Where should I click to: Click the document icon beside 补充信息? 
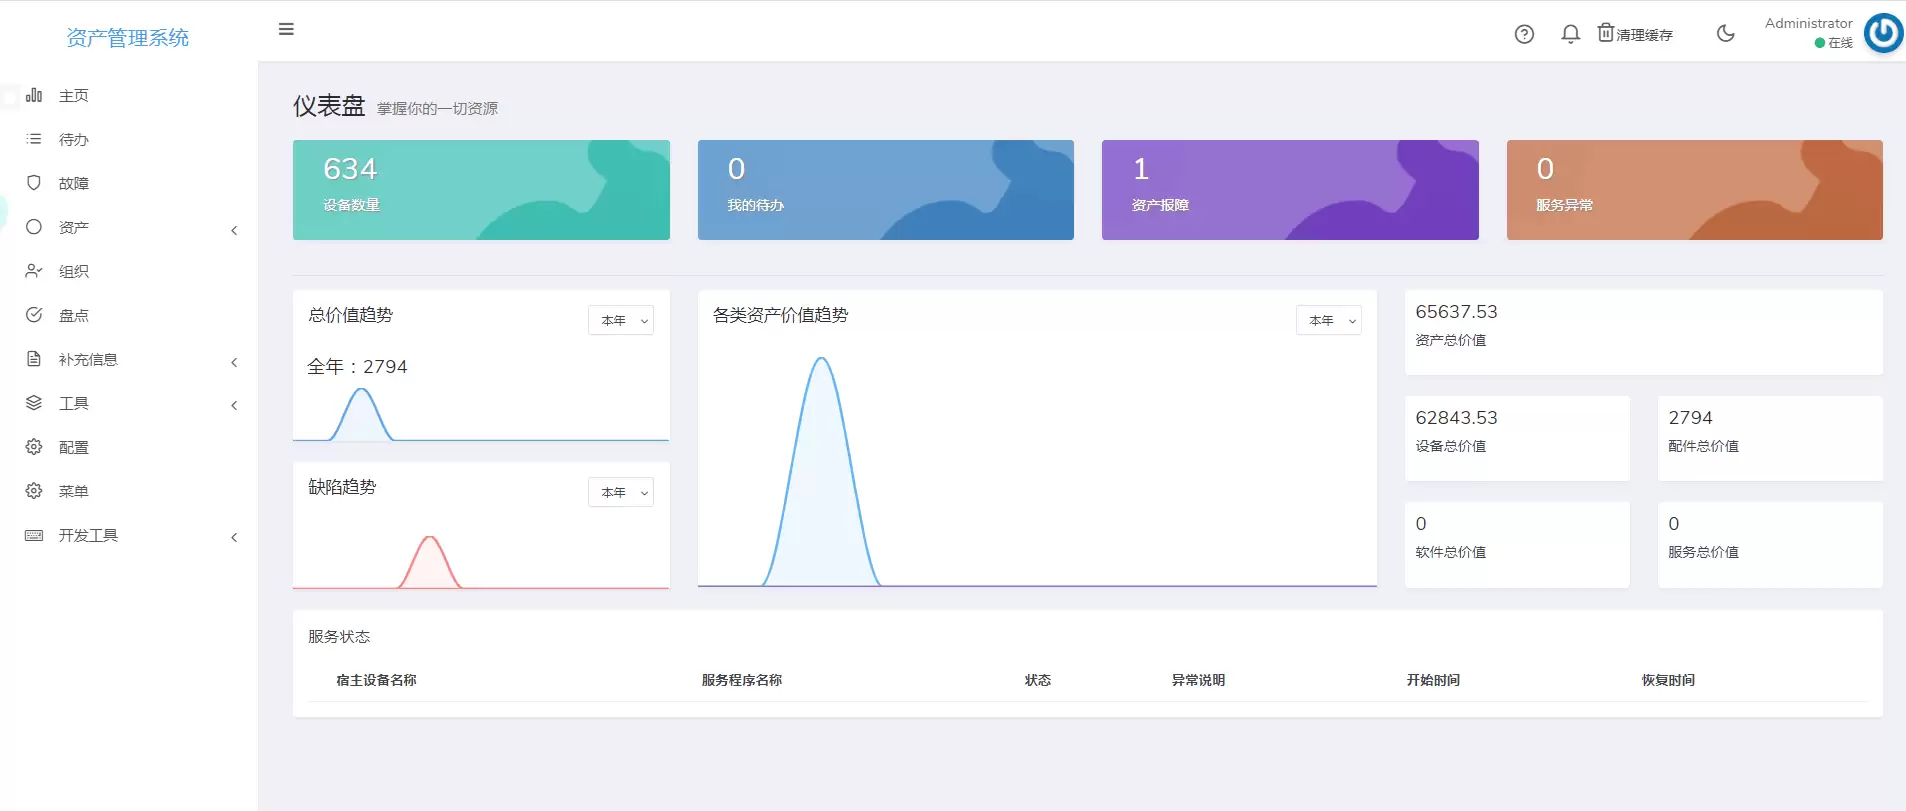pyautogui.click(x=34, y=359)
